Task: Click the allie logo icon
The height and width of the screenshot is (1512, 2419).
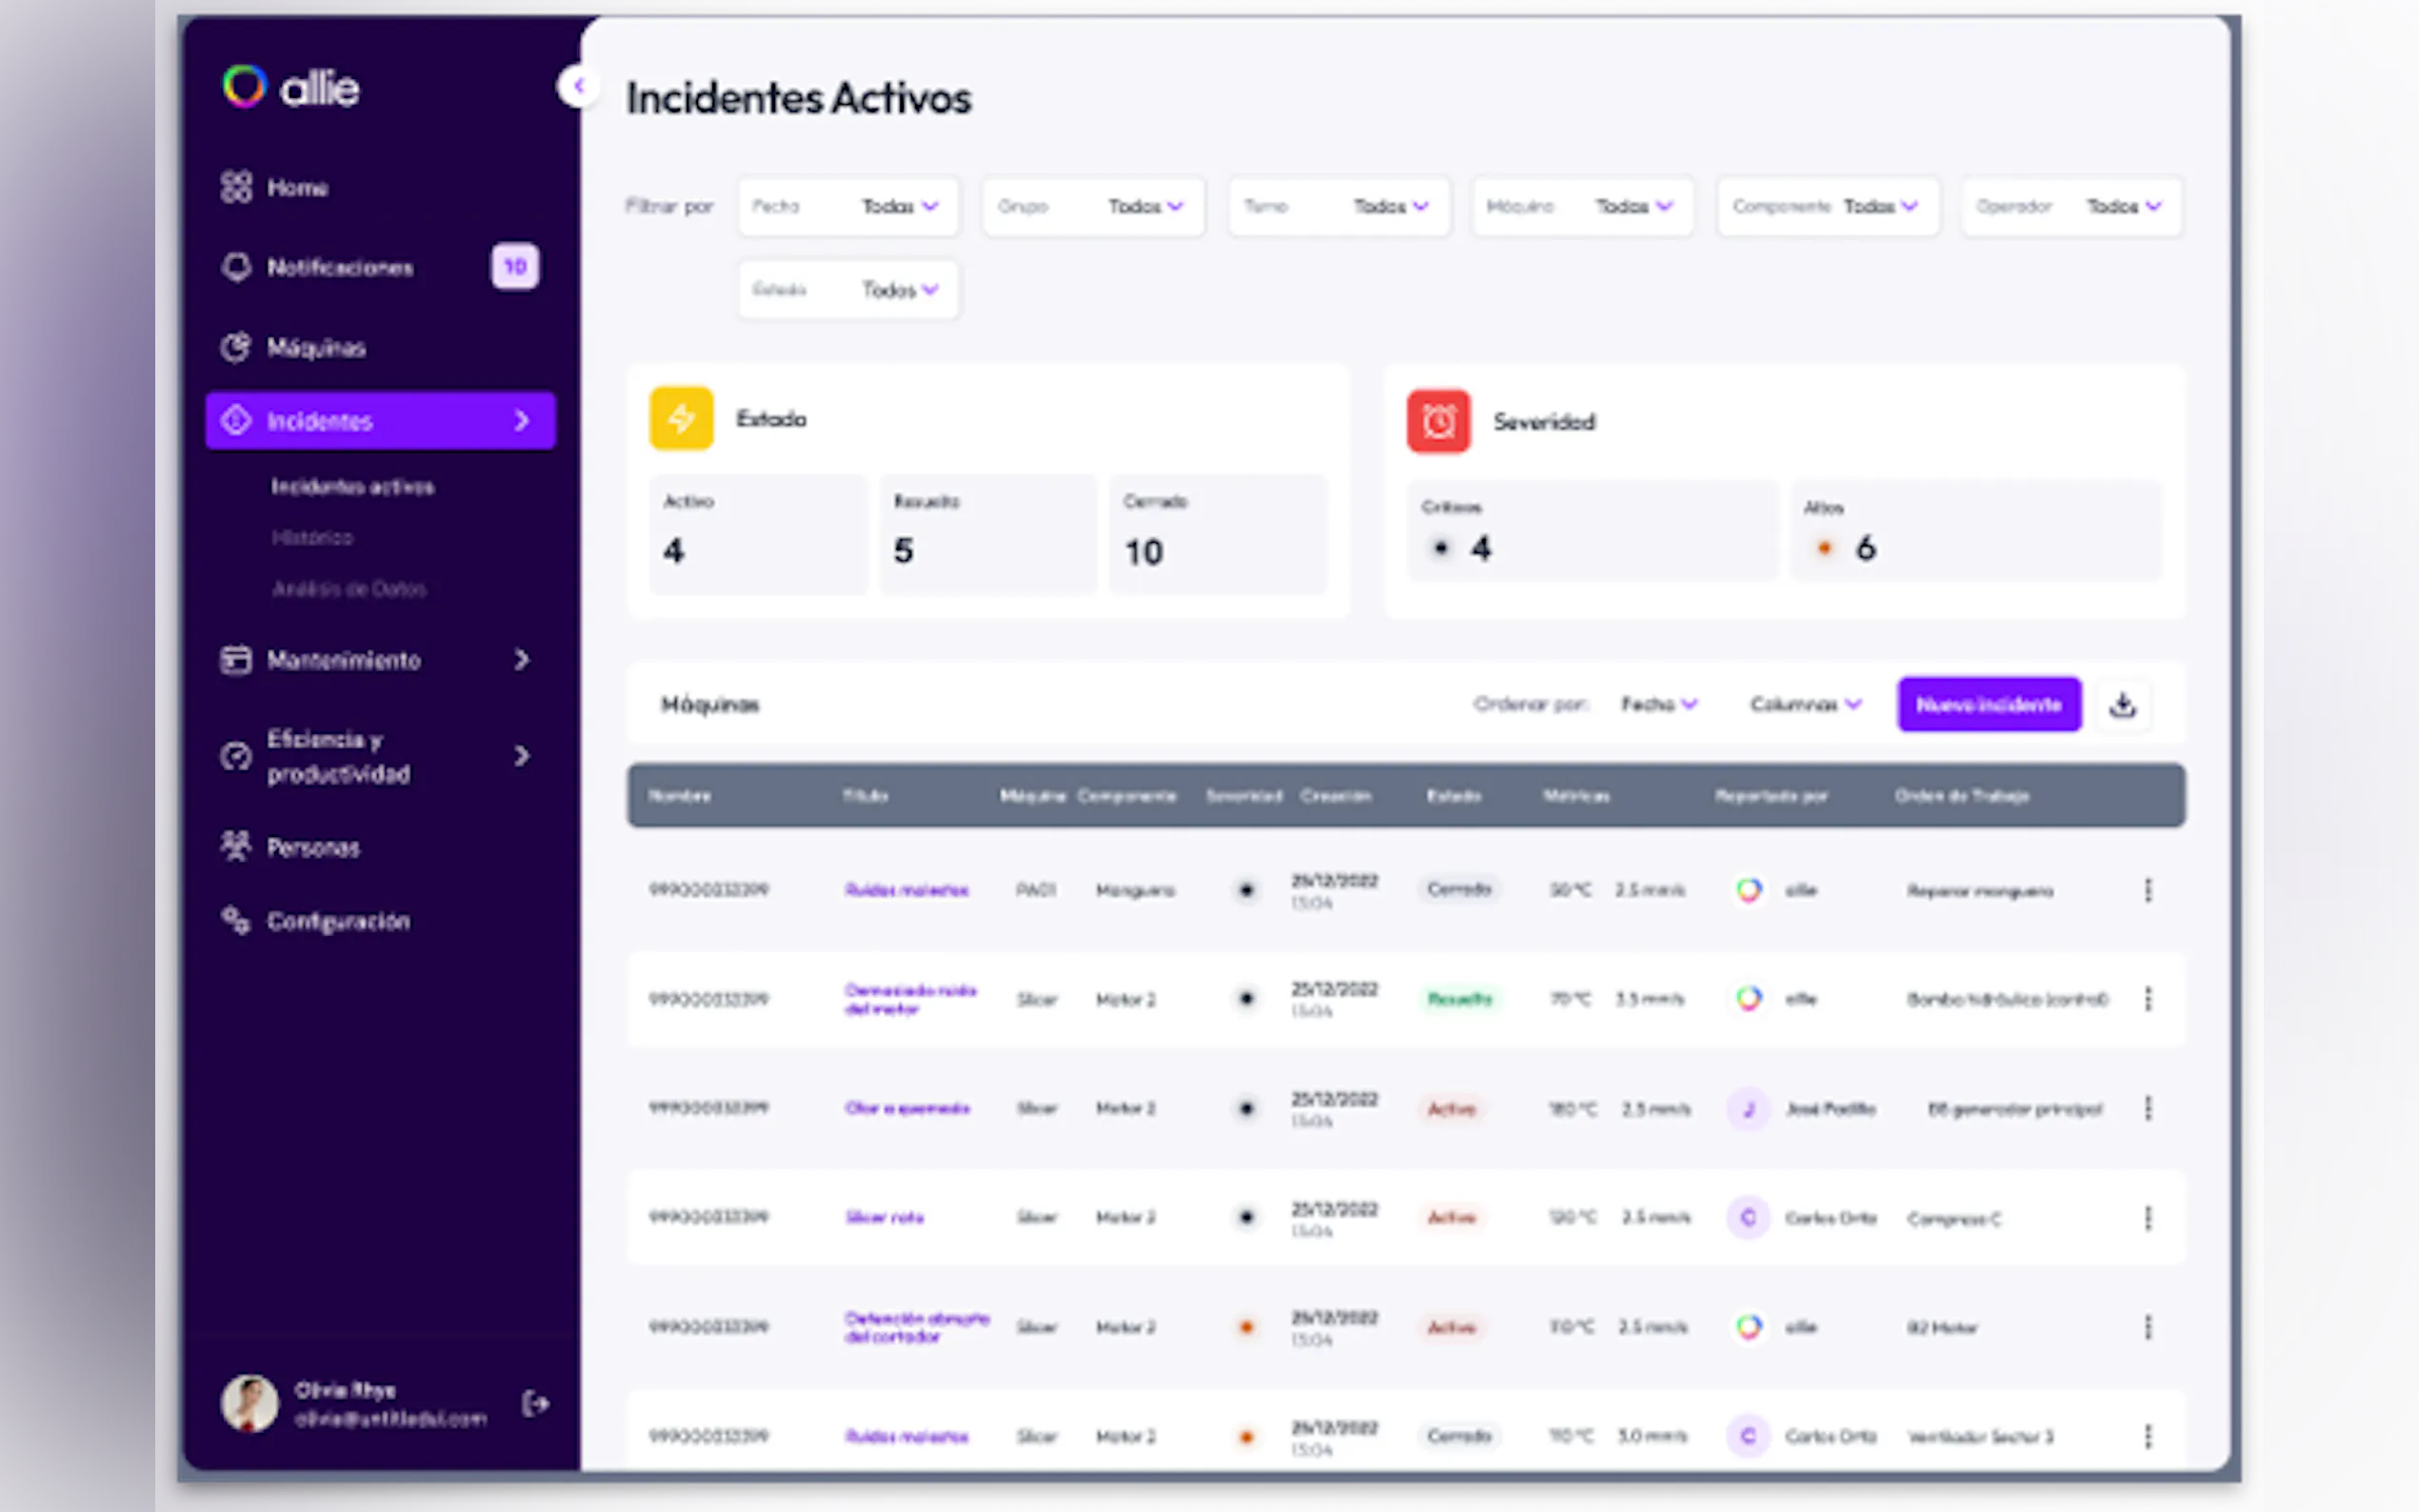Action: (x=244, y=87)
